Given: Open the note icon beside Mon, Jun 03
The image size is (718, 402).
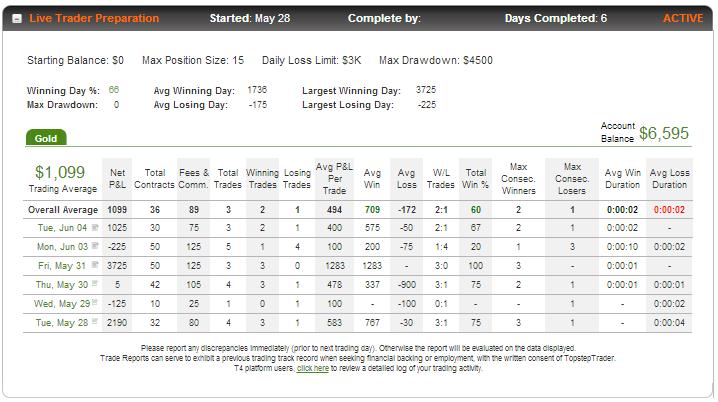Looking at the screenshot, I should pyautogui.click(x=95, y=246).
